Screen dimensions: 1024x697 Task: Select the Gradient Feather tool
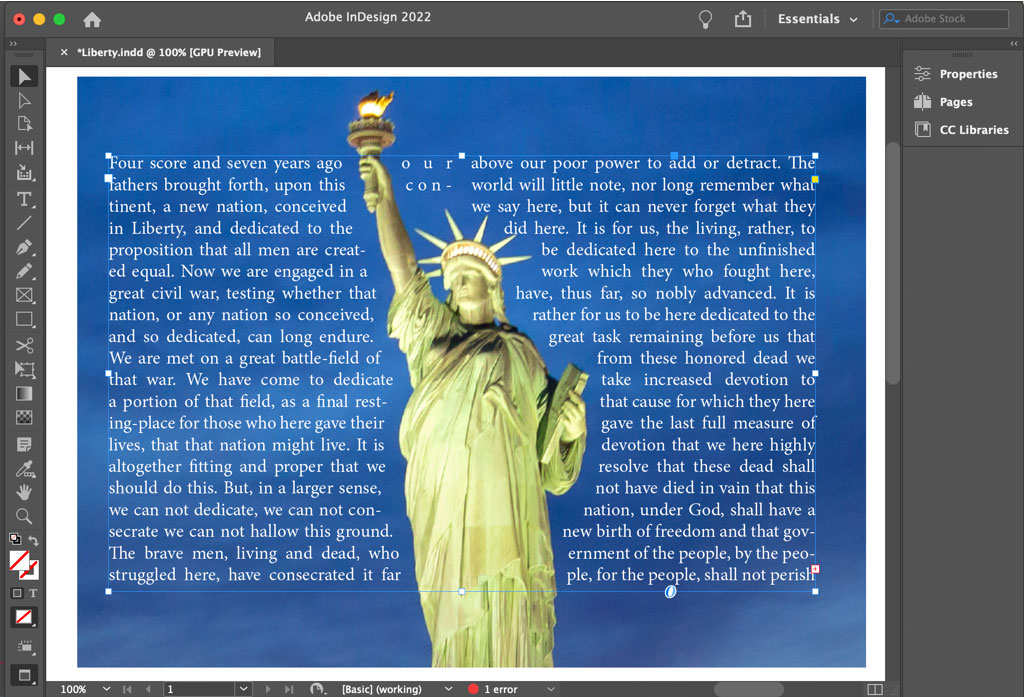click(x=24, y=417)
